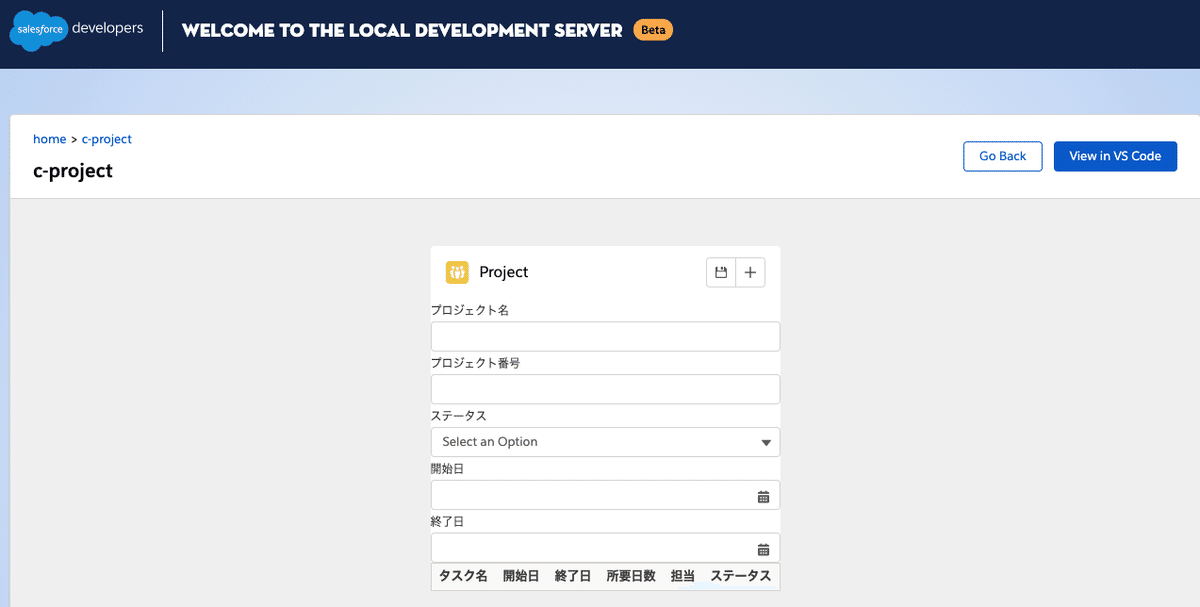This screenshot has width=1200, height=607.
Task: Open the home breadcrumb link
Action: coord(49,139)
